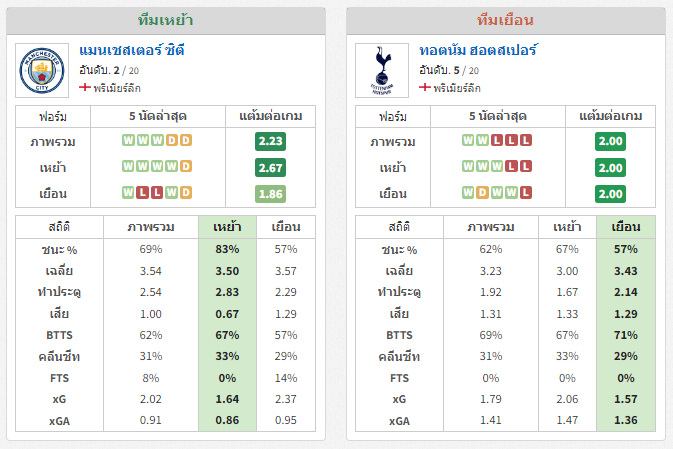Click the 2.23 points-per-game badge
The image size is (673, 449).
(270, 141)
